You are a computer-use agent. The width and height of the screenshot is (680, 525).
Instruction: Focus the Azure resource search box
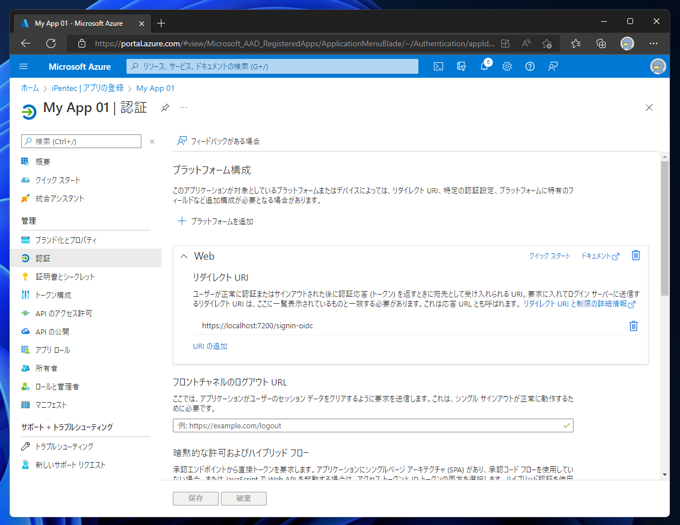[272, 66]
